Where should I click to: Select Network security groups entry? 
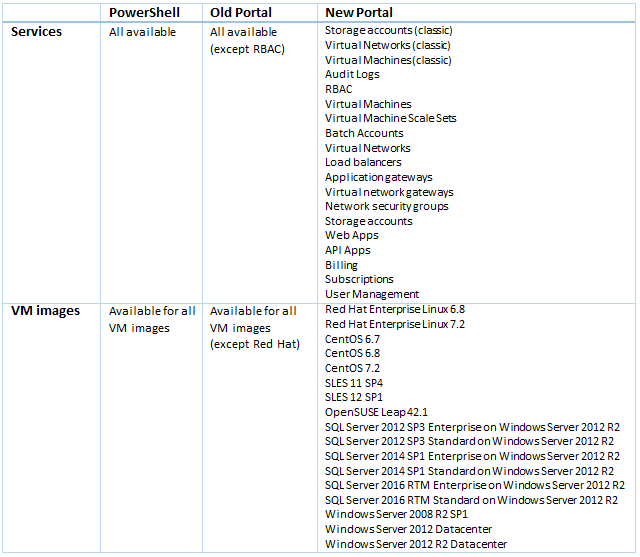[x=386, y=206]
